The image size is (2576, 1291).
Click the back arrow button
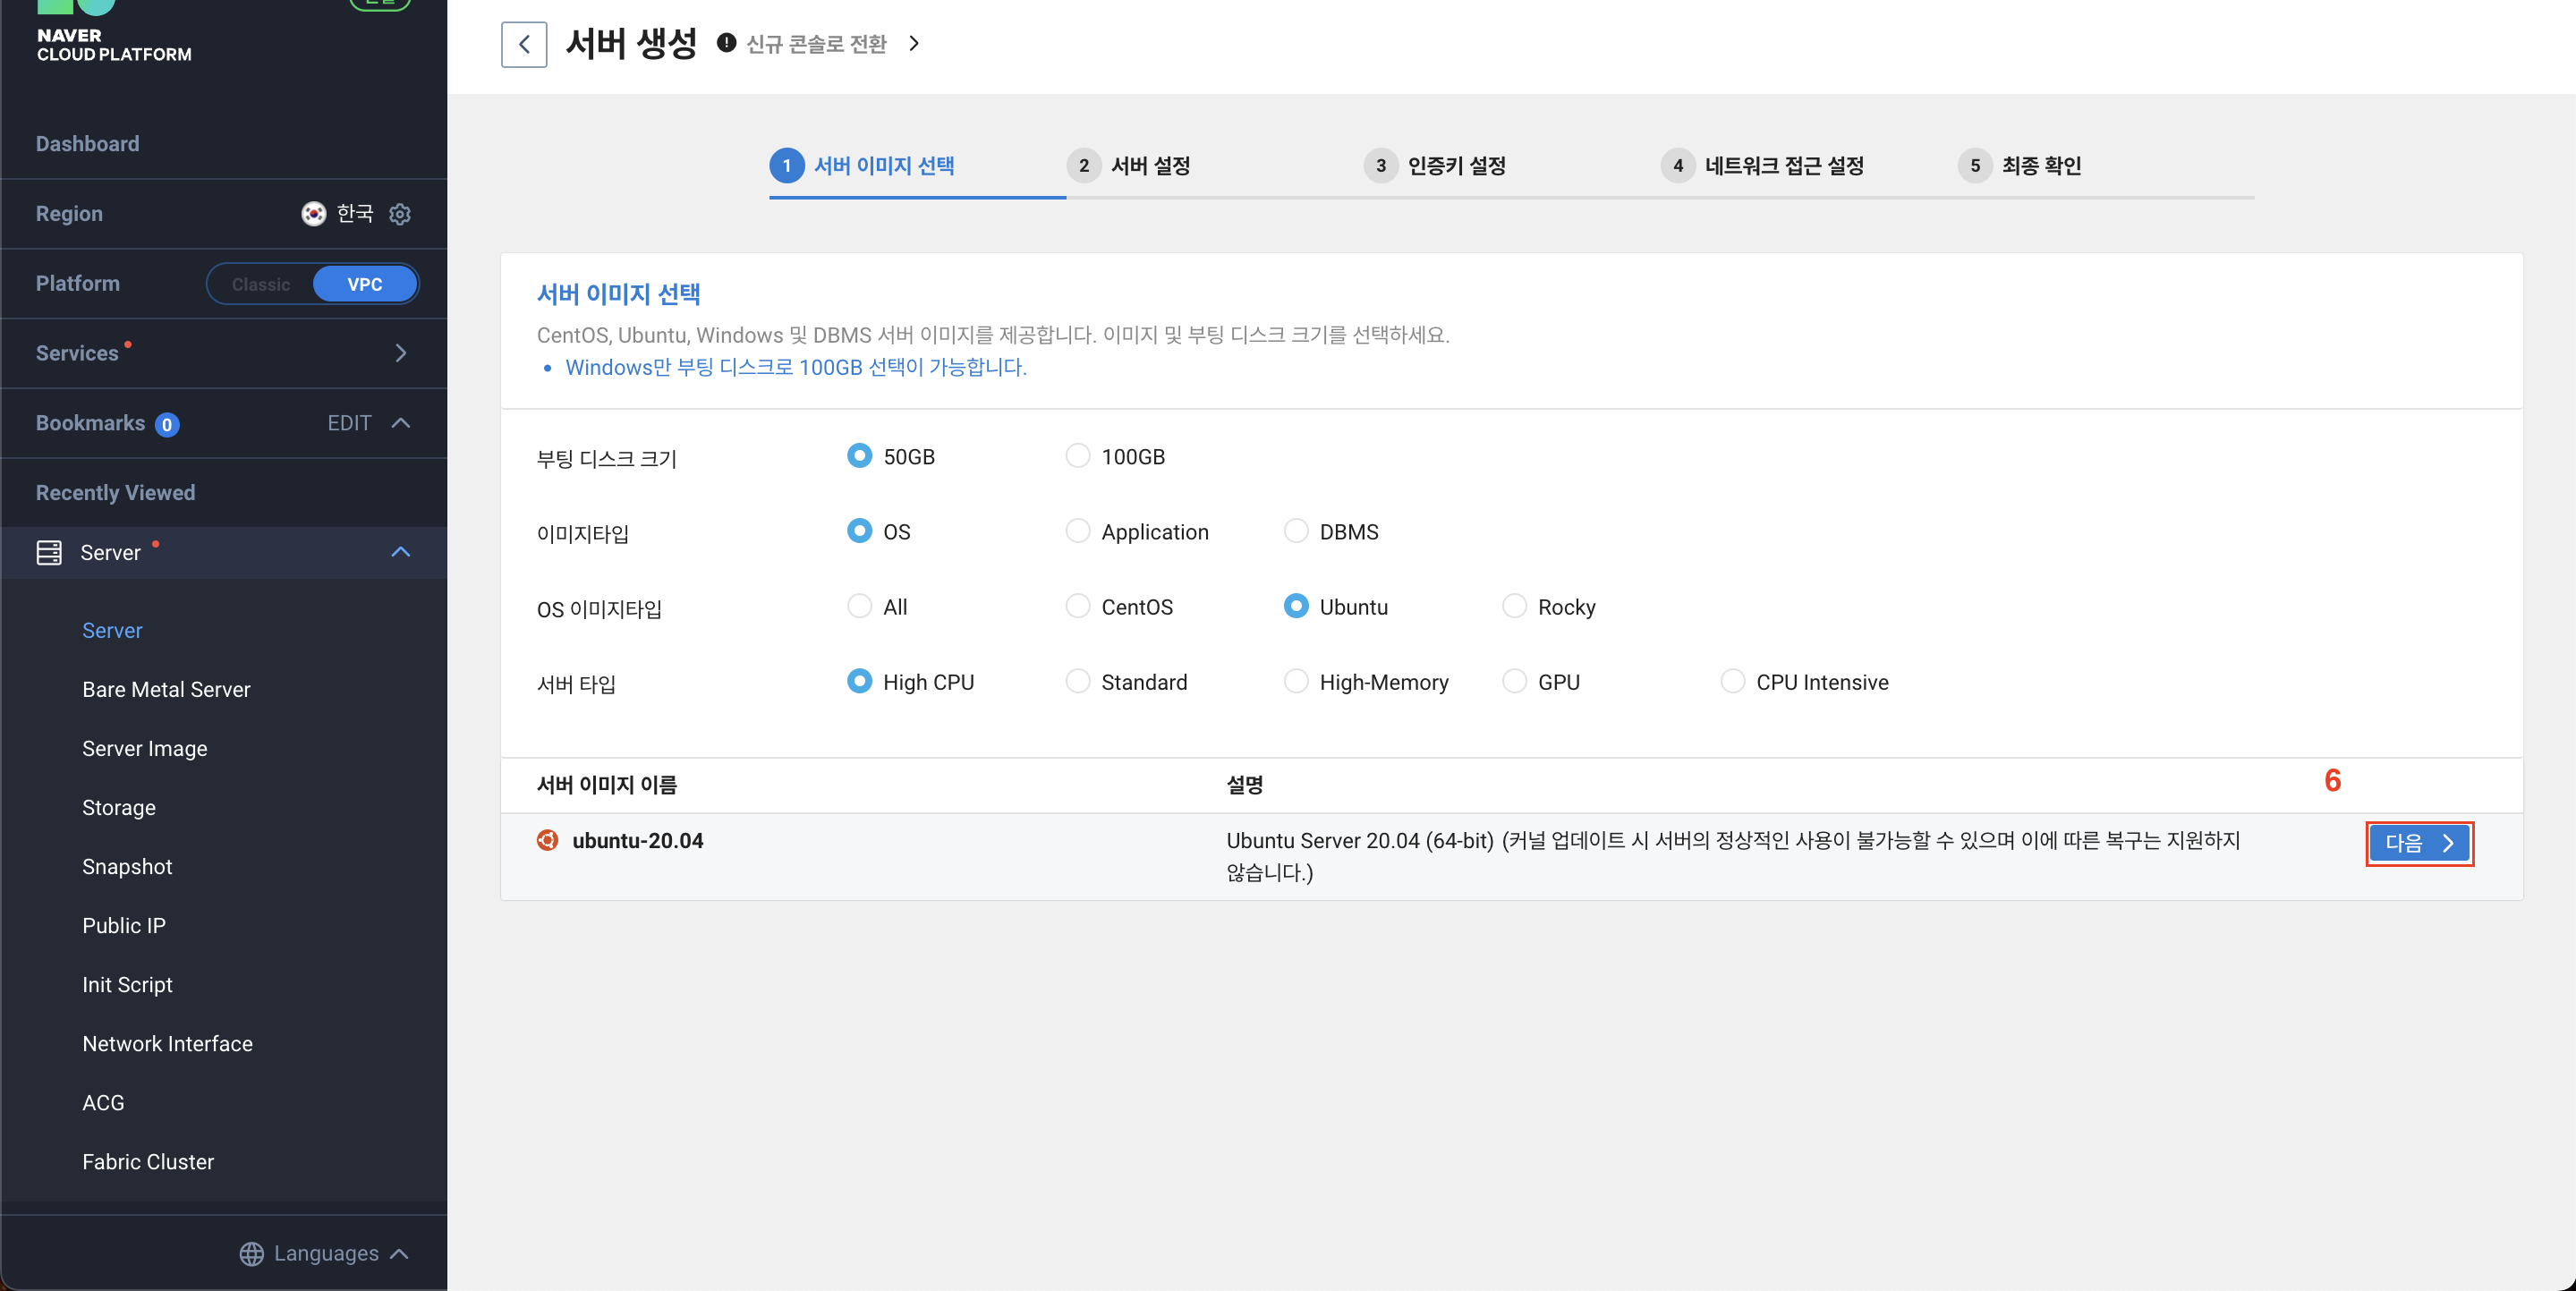click(x=523, y=44)
